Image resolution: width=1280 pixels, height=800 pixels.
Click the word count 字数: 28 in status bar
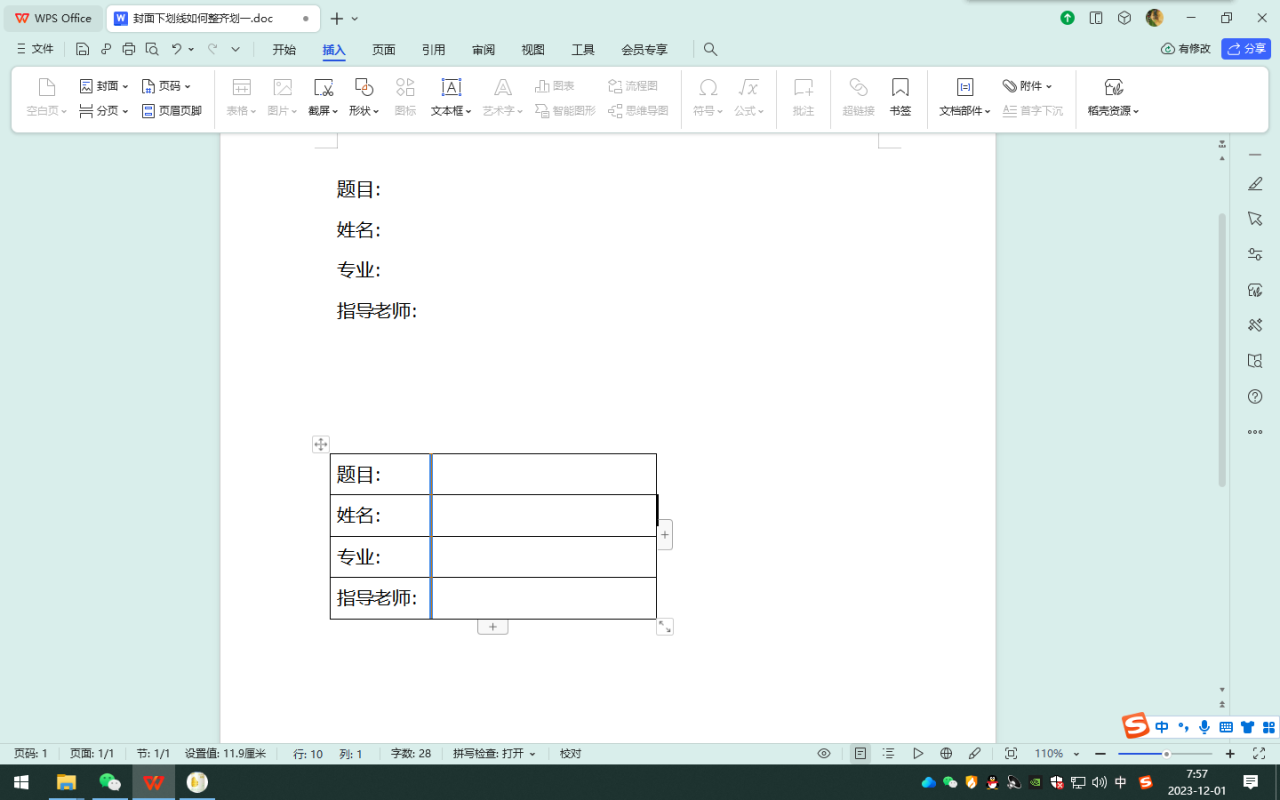(411, 753)
